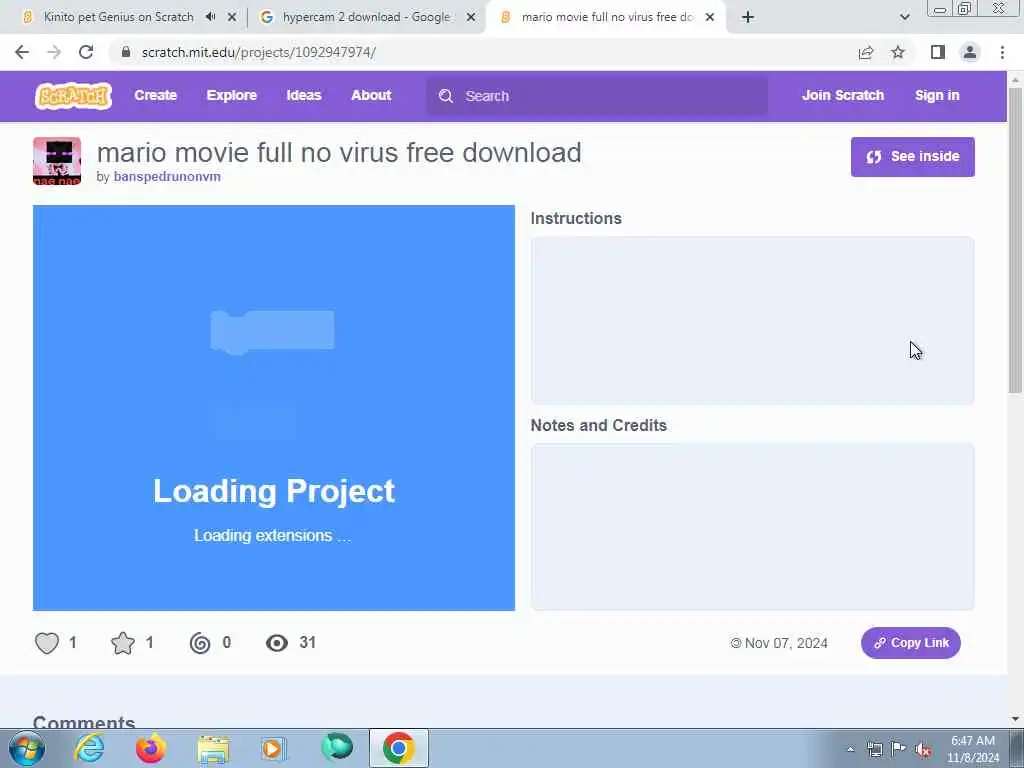Screen dimensions: 1024x768
Task: Click the scrollbar down arrow
Action: click(x=1015, y=719)
